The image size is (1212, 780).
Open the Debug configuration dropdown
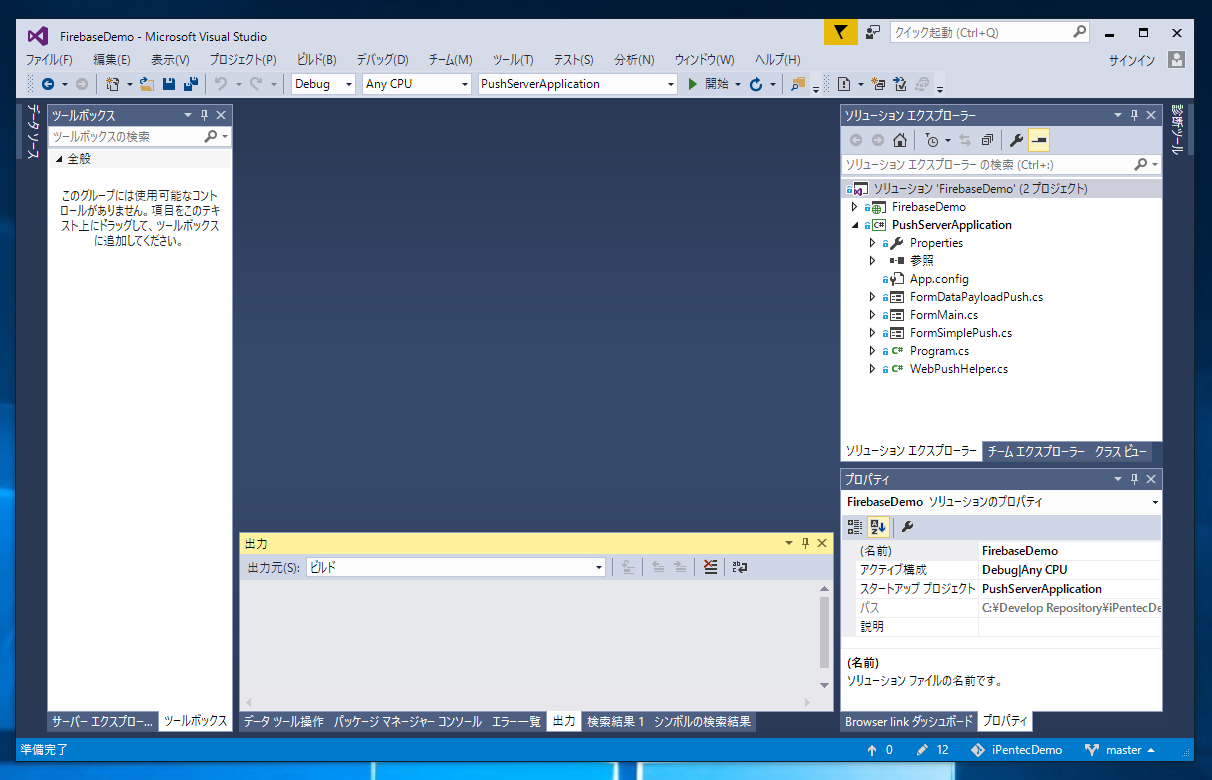(x=323, y=84)
